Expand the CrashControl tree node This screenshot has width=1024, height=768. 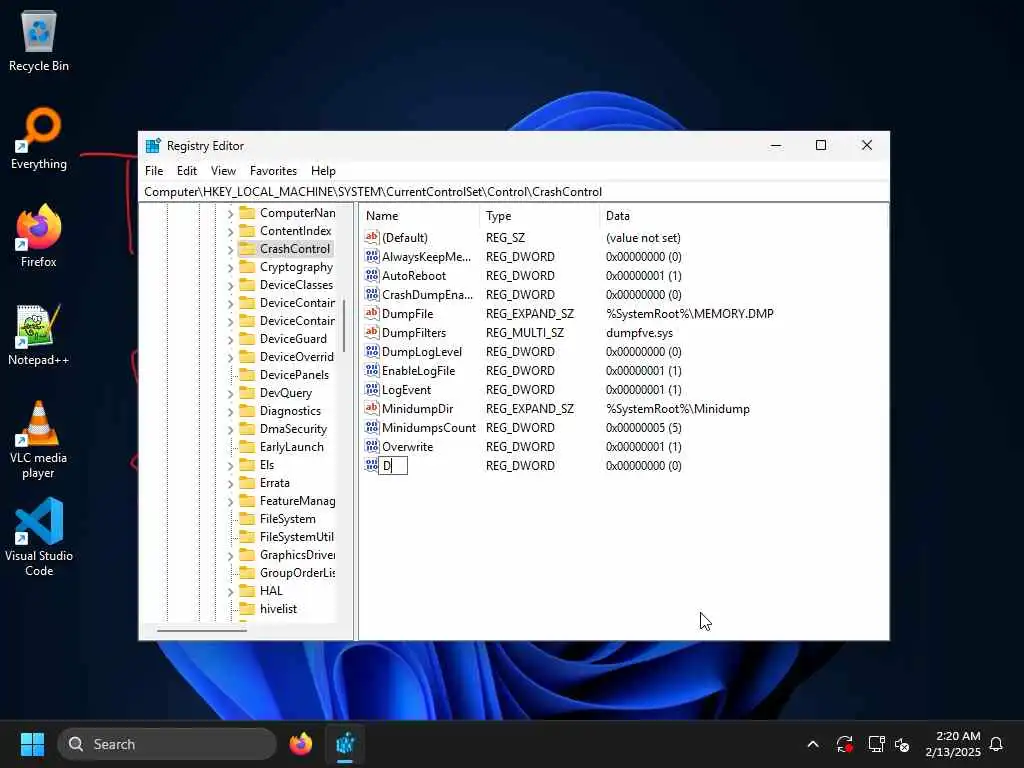tap(230, 249)
